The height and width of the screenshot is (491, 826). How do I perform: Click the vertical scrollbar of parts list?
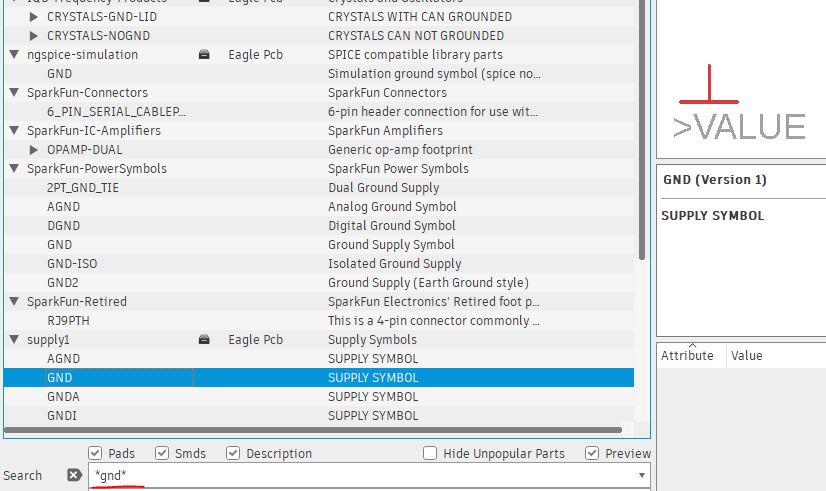(x=642, y=129)
